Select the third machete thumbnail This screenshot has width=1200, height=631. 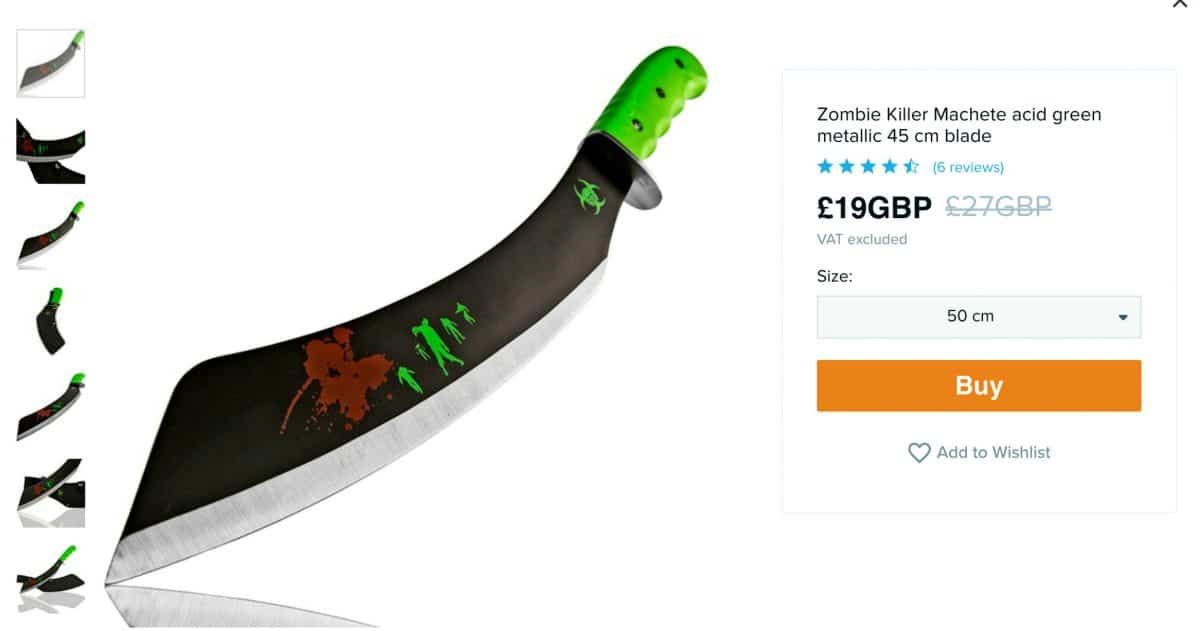(51, 235)
